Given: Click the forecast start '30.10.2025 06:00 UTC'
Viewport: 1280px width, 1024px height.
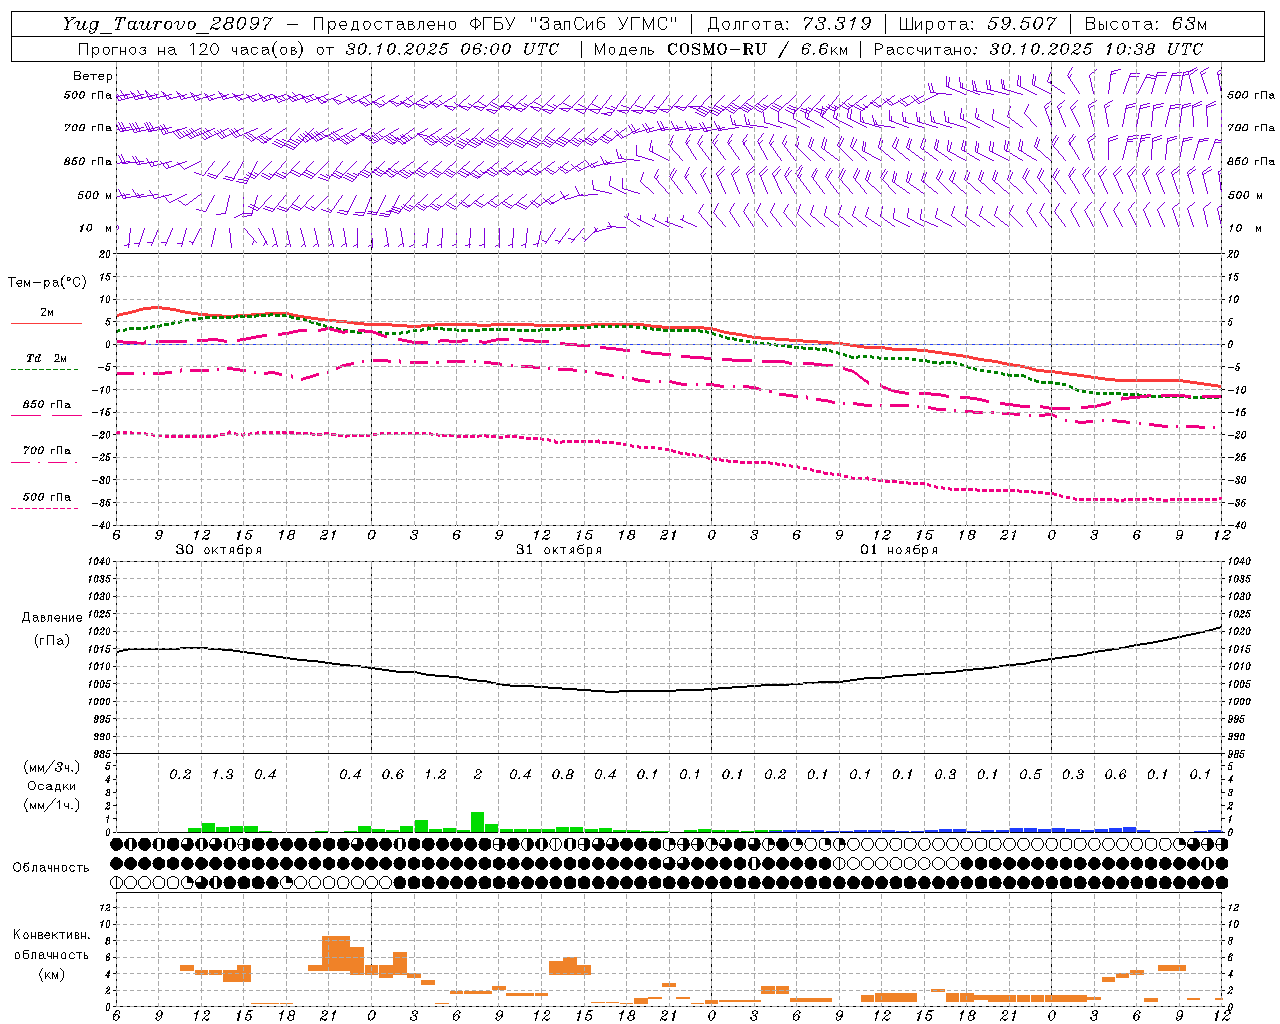Looking at the screenshot, I should click(451, 49).
